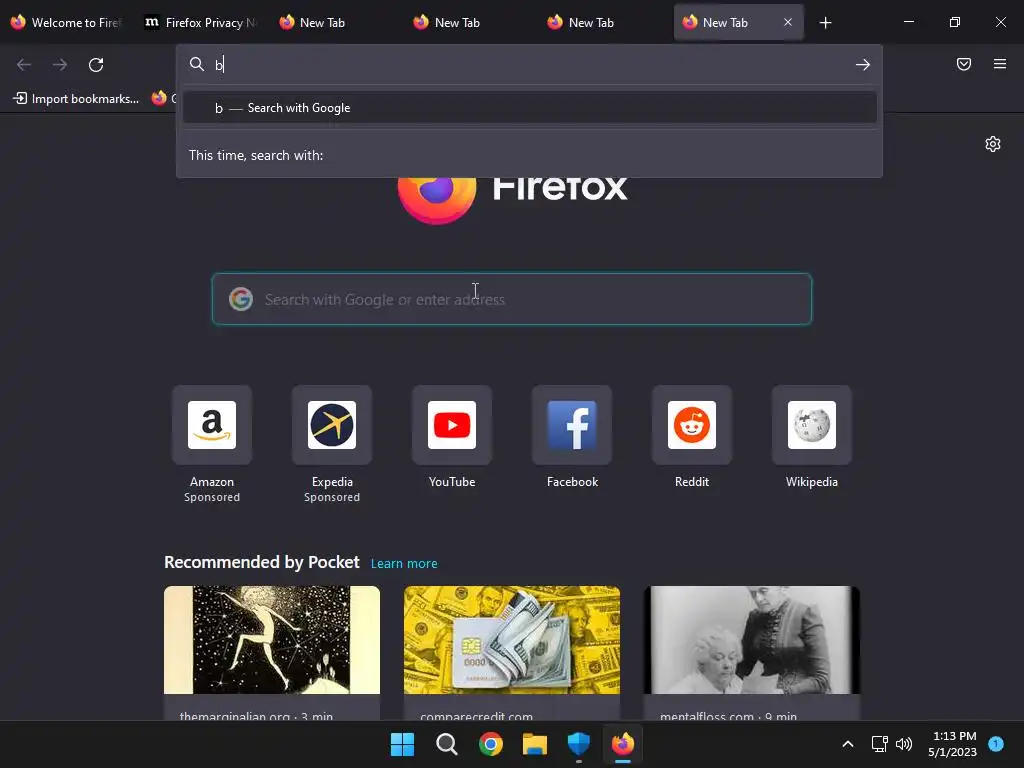Open new tab page settings gear
This screenshot has width=1024, height=768.
point(993,144)
